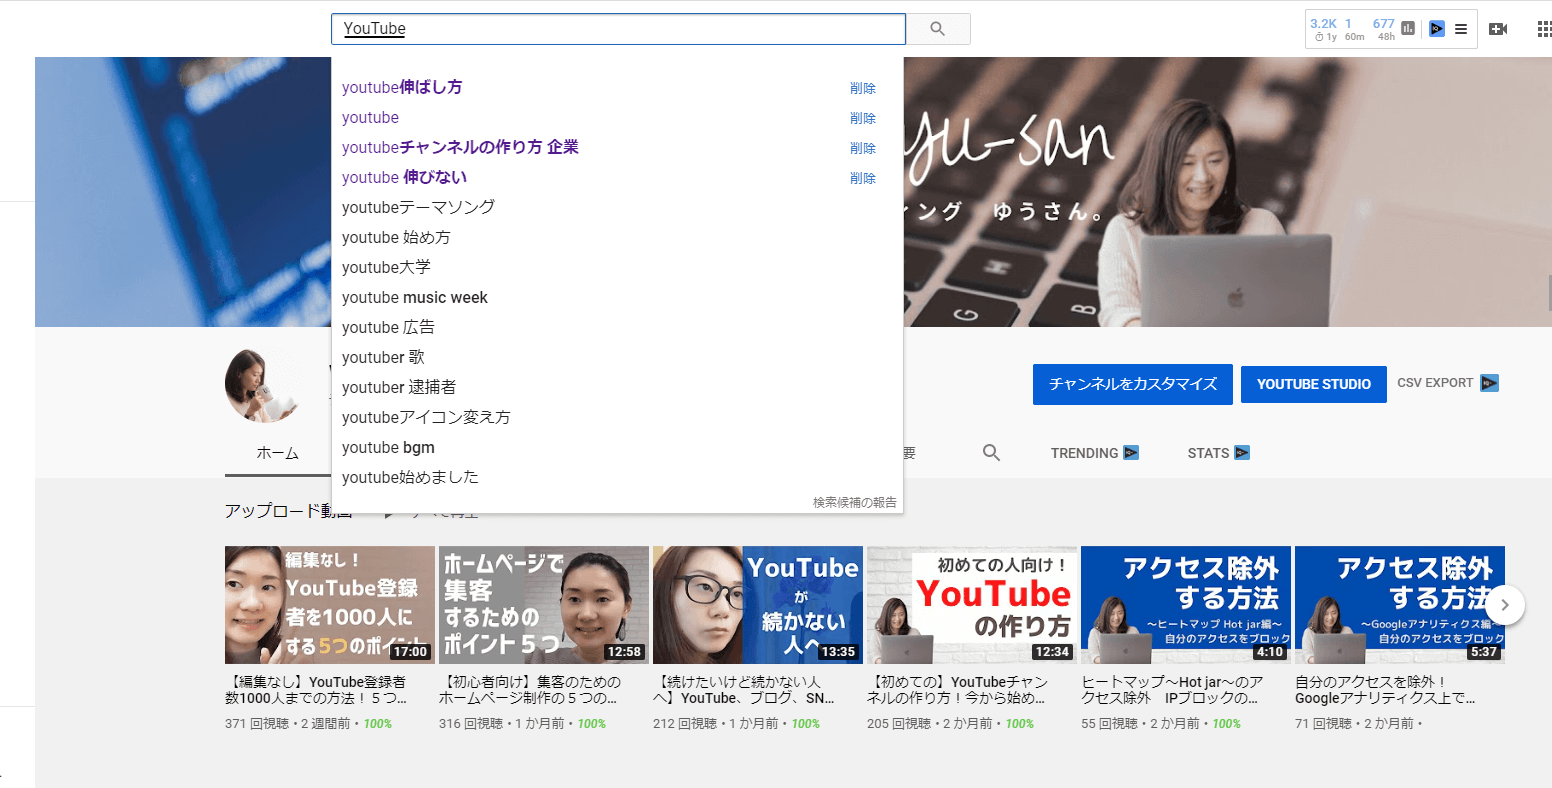Viewport: 1552px width, 788px height.
Task: Advance the video carousel with right arrow
Action: click(1505, 605)
